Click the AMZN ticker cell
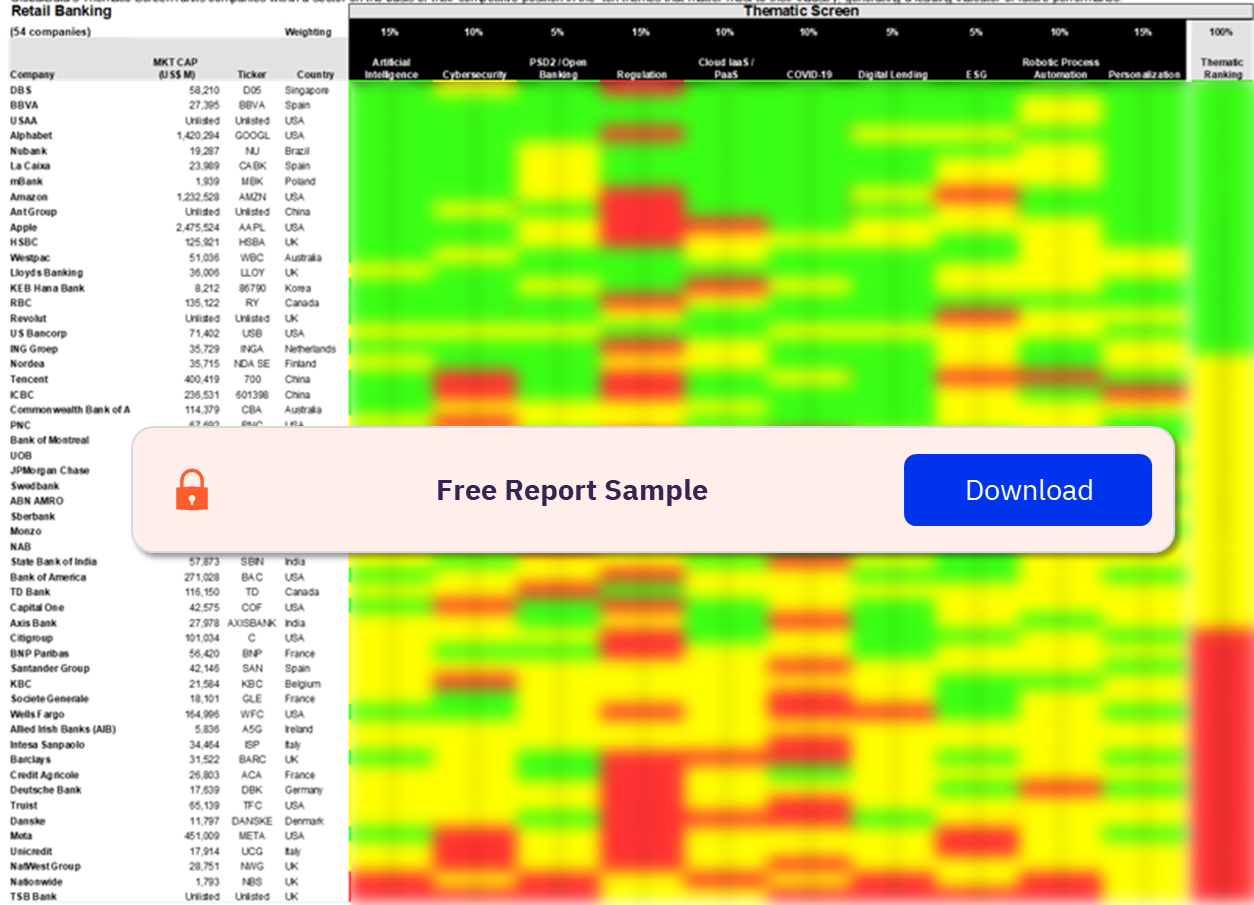The image size is (1254, 905). (252, 197)
